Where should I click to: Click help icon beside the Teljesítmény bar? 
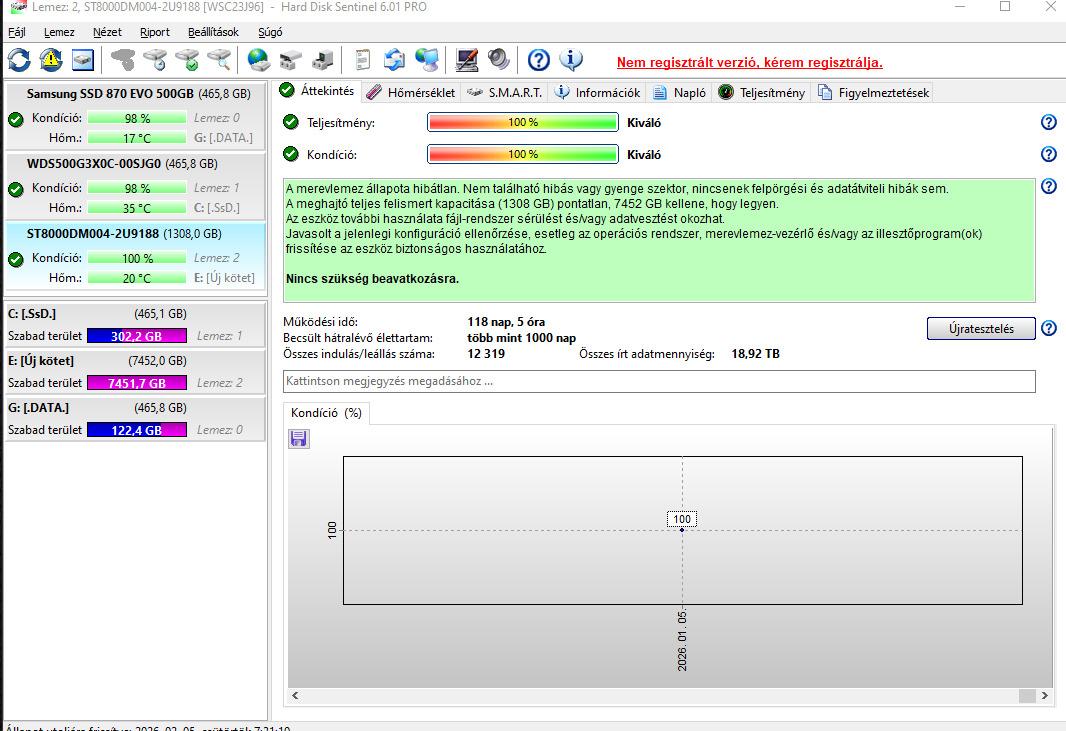point(1048,122)
